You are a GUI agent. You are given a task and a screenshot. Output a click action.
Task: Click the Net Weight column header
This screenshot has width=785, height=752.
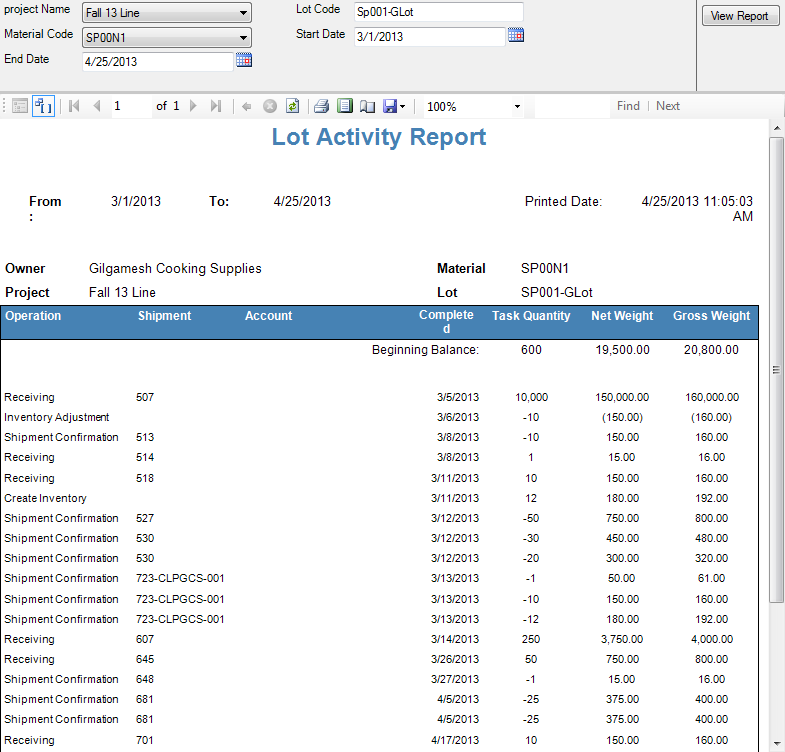click(622, 316)
